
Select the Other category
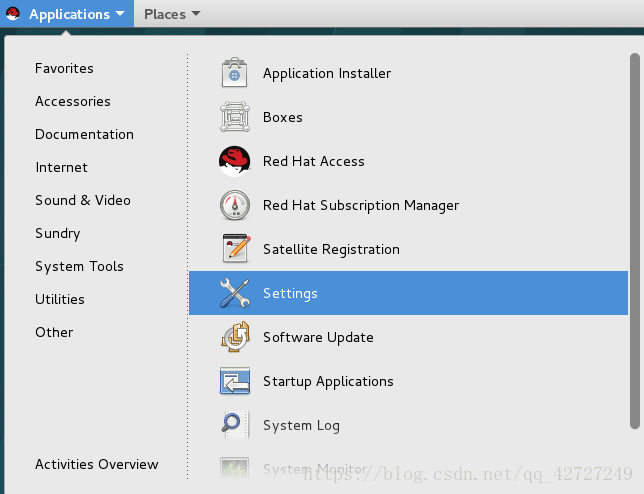[54, 332]
